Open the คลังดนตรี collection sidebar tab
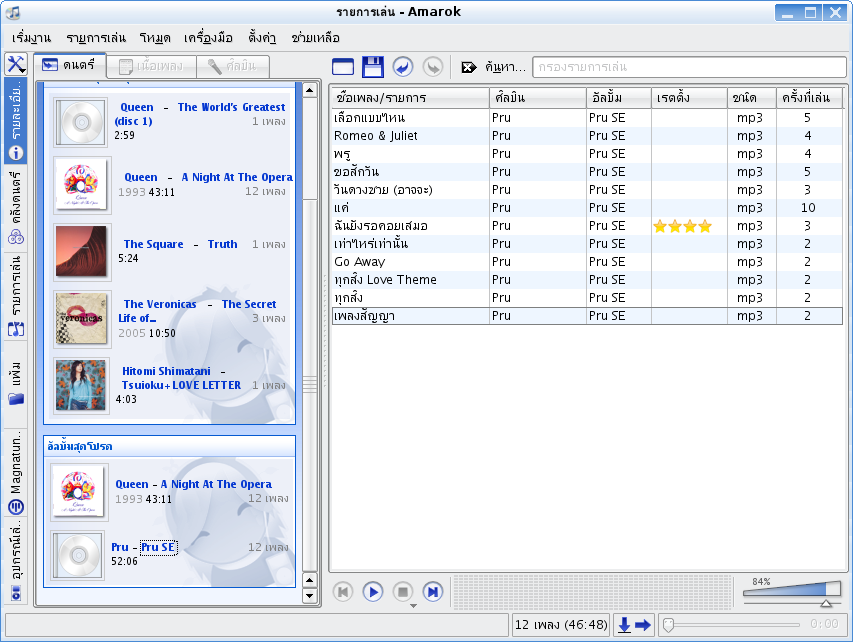 [15, 207]
